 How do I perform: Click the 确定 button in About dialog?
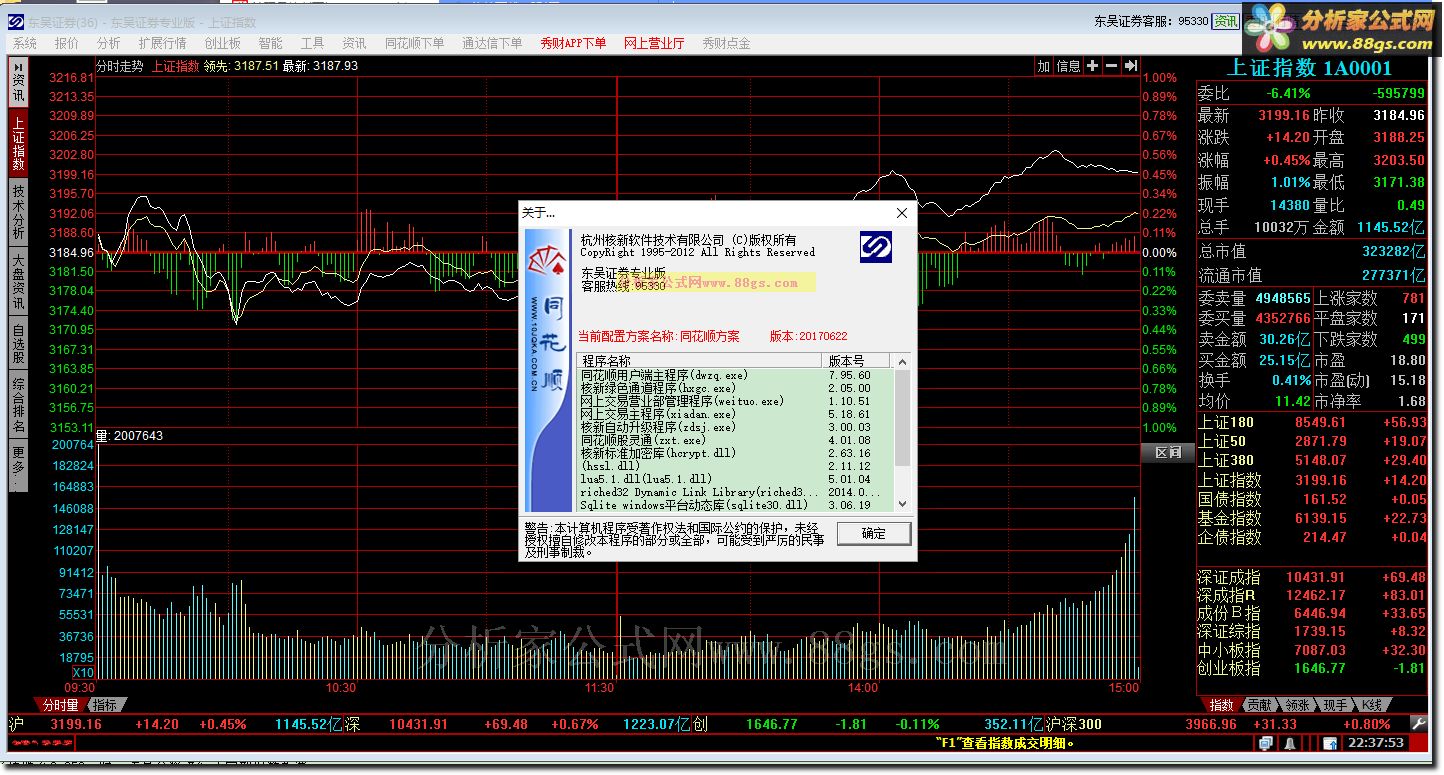[x=874, y=533]
